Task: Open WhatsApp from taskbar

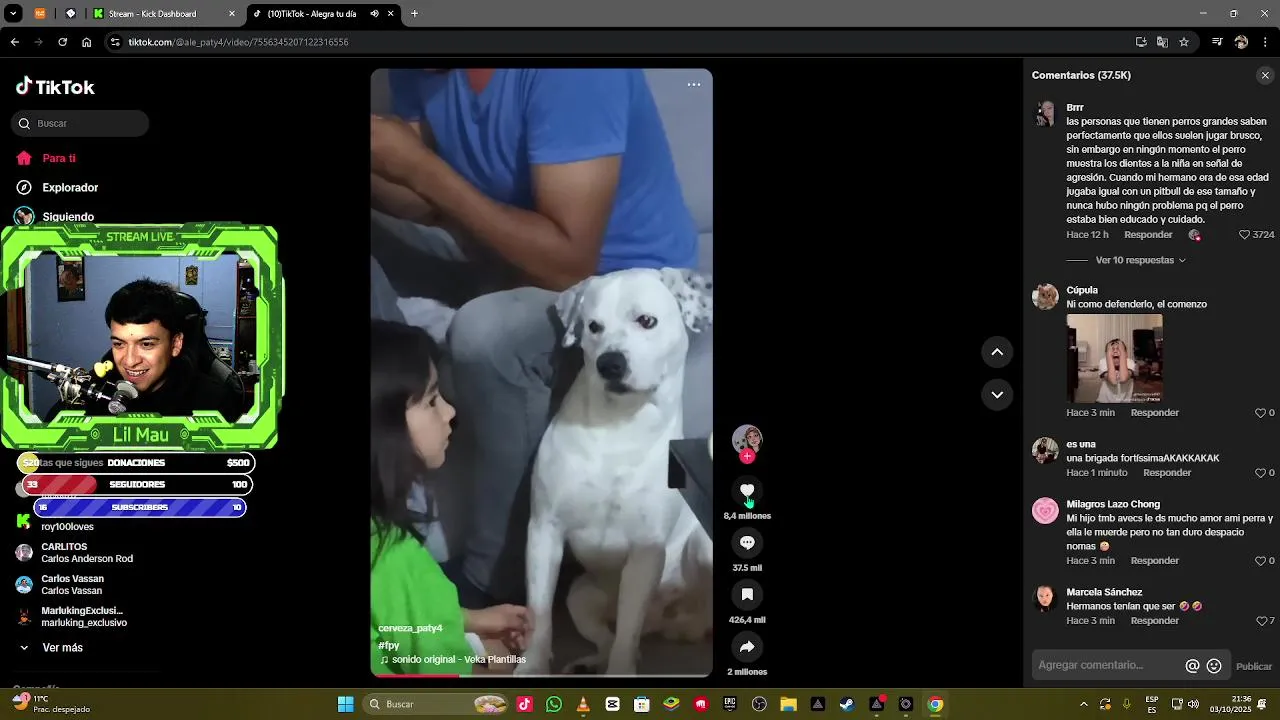Action: point(554,704)
